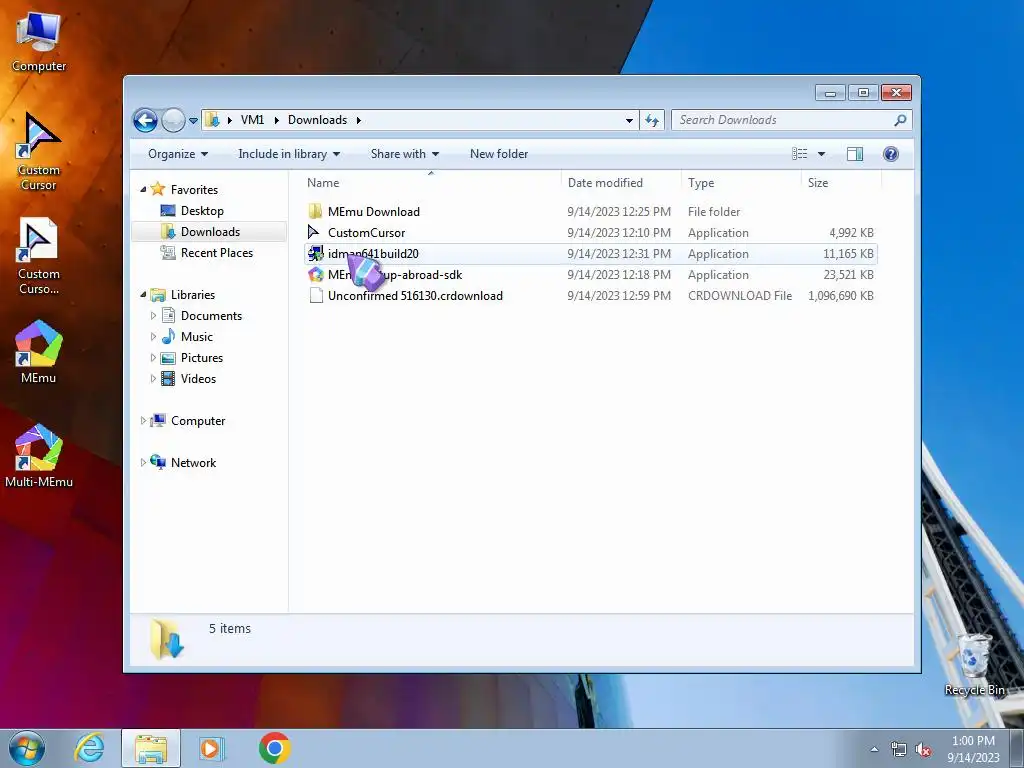
Task: Click the CRDOWNLOAD File type cell
Action: click(x=739, y=296)
